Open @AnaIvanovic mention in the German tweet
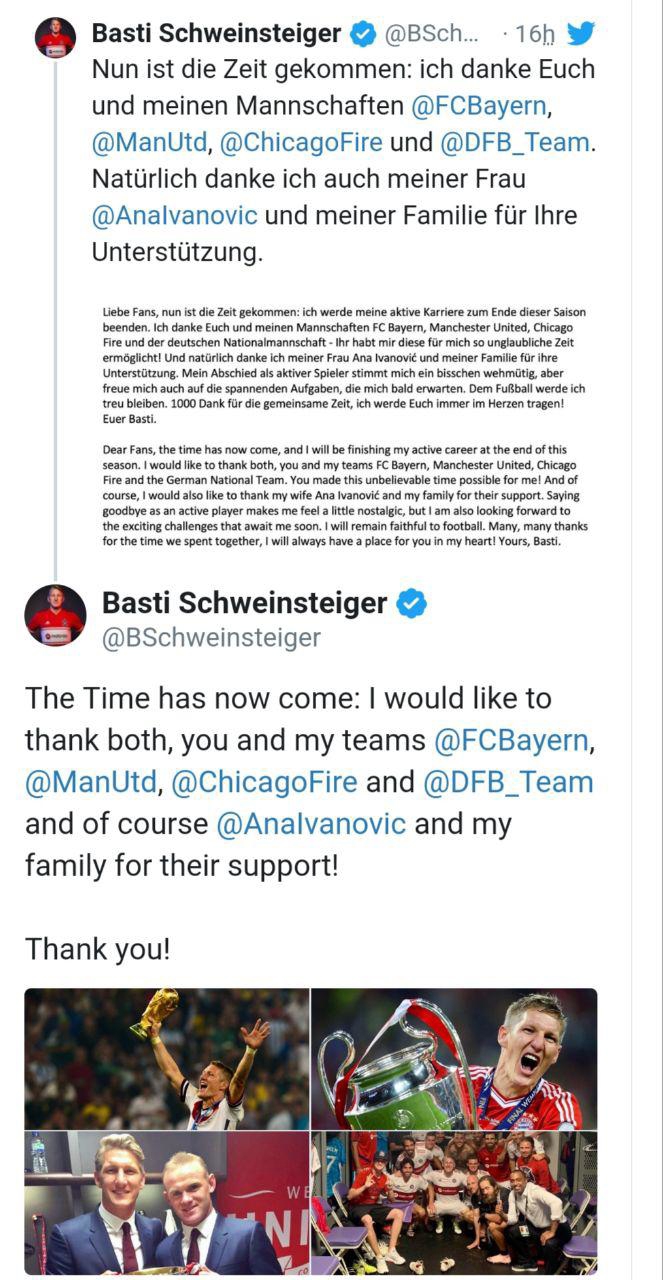 click(x=174, y=215)
